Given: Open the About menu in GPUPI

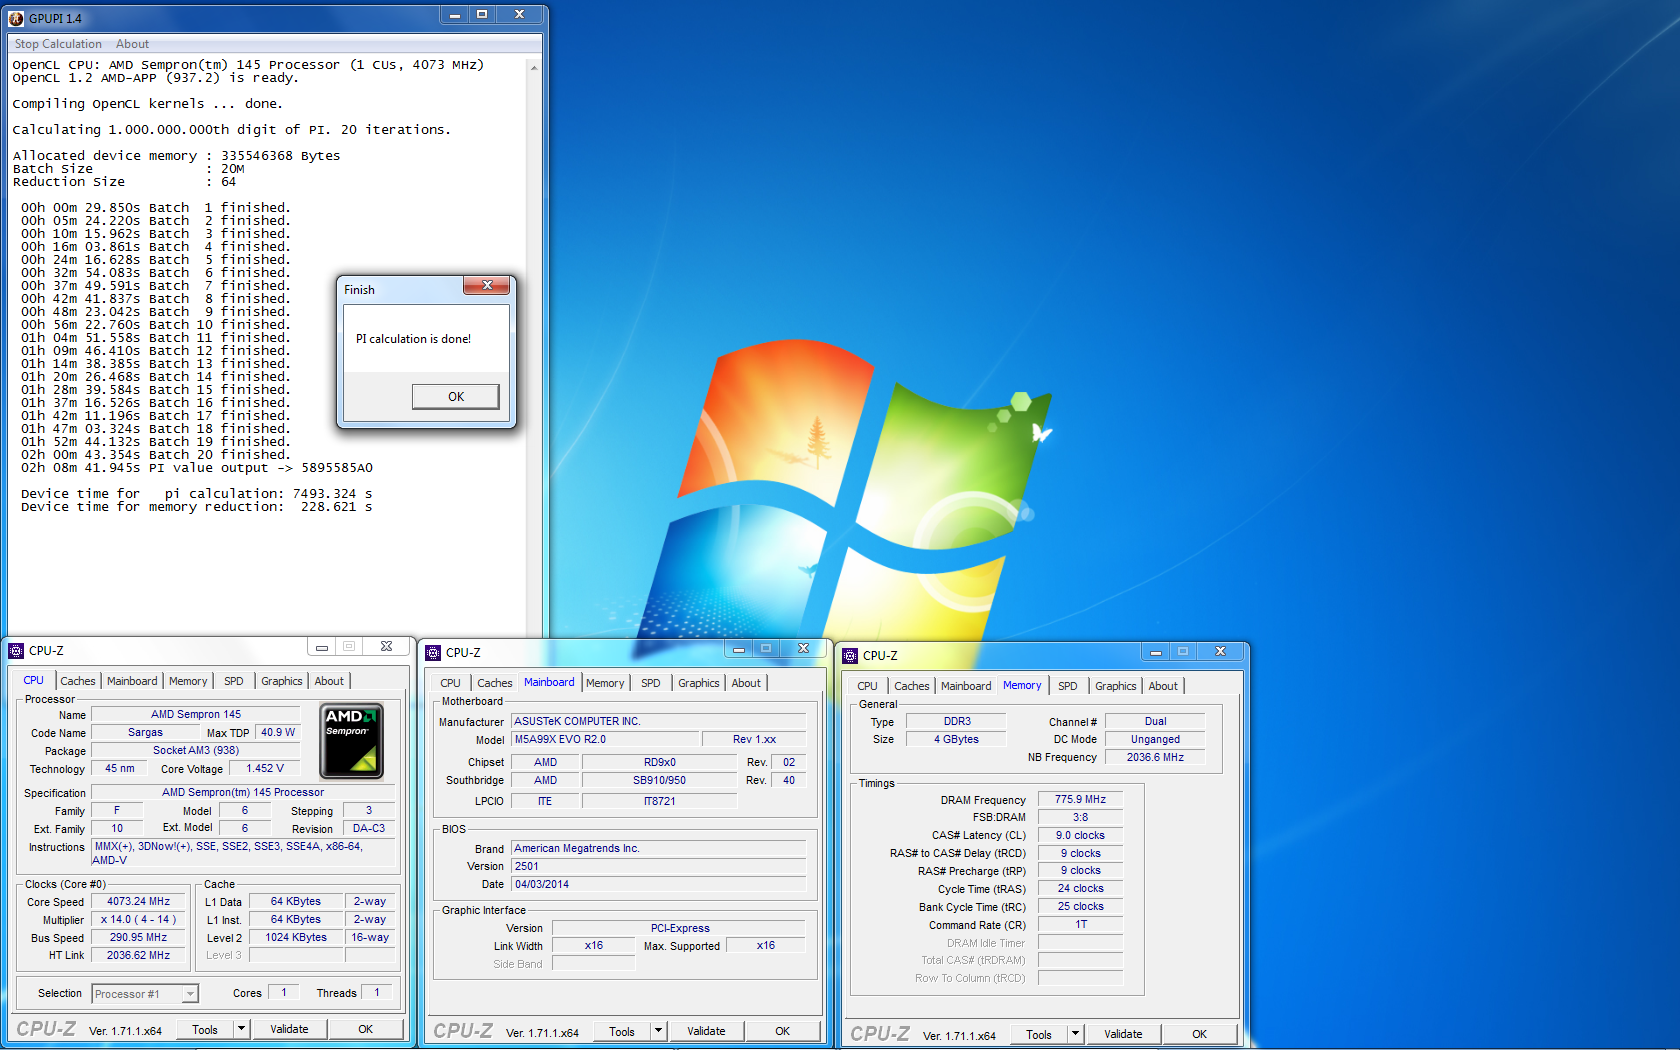Looking at the screenshot, I should pyautogui.click(x=132, y=44).
